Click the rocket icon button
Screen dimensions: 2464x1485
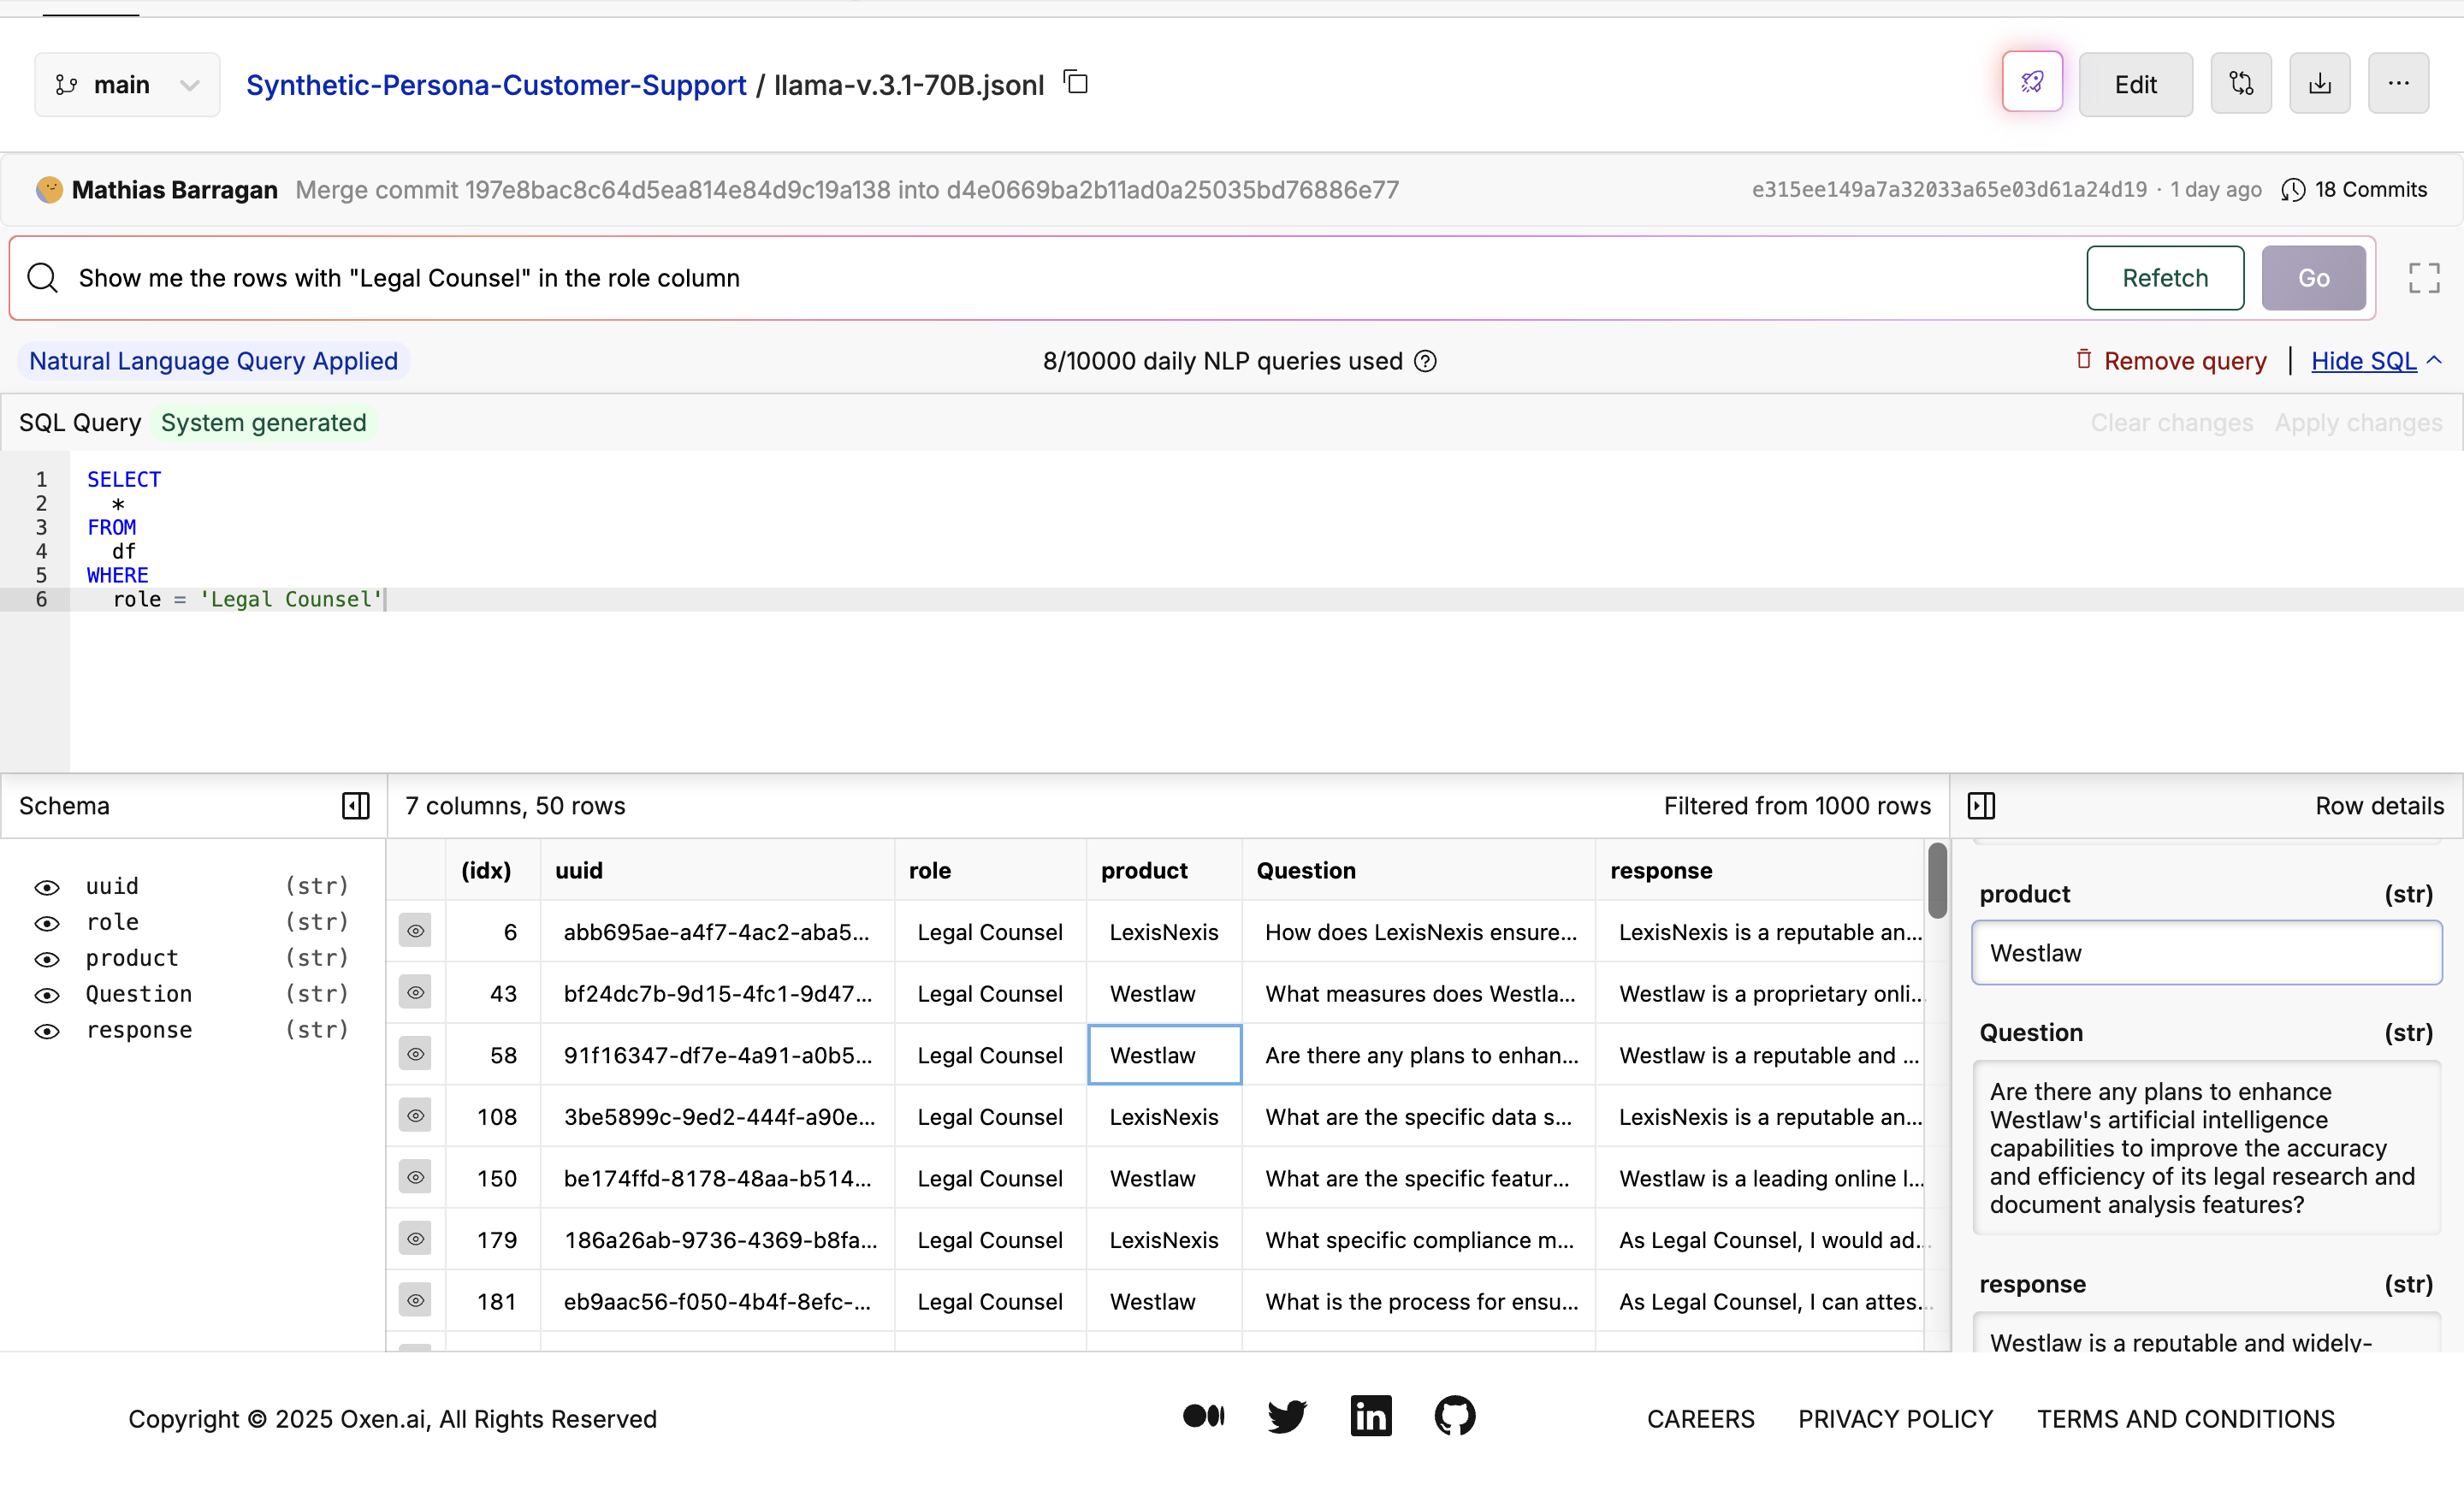[2031, 84]
